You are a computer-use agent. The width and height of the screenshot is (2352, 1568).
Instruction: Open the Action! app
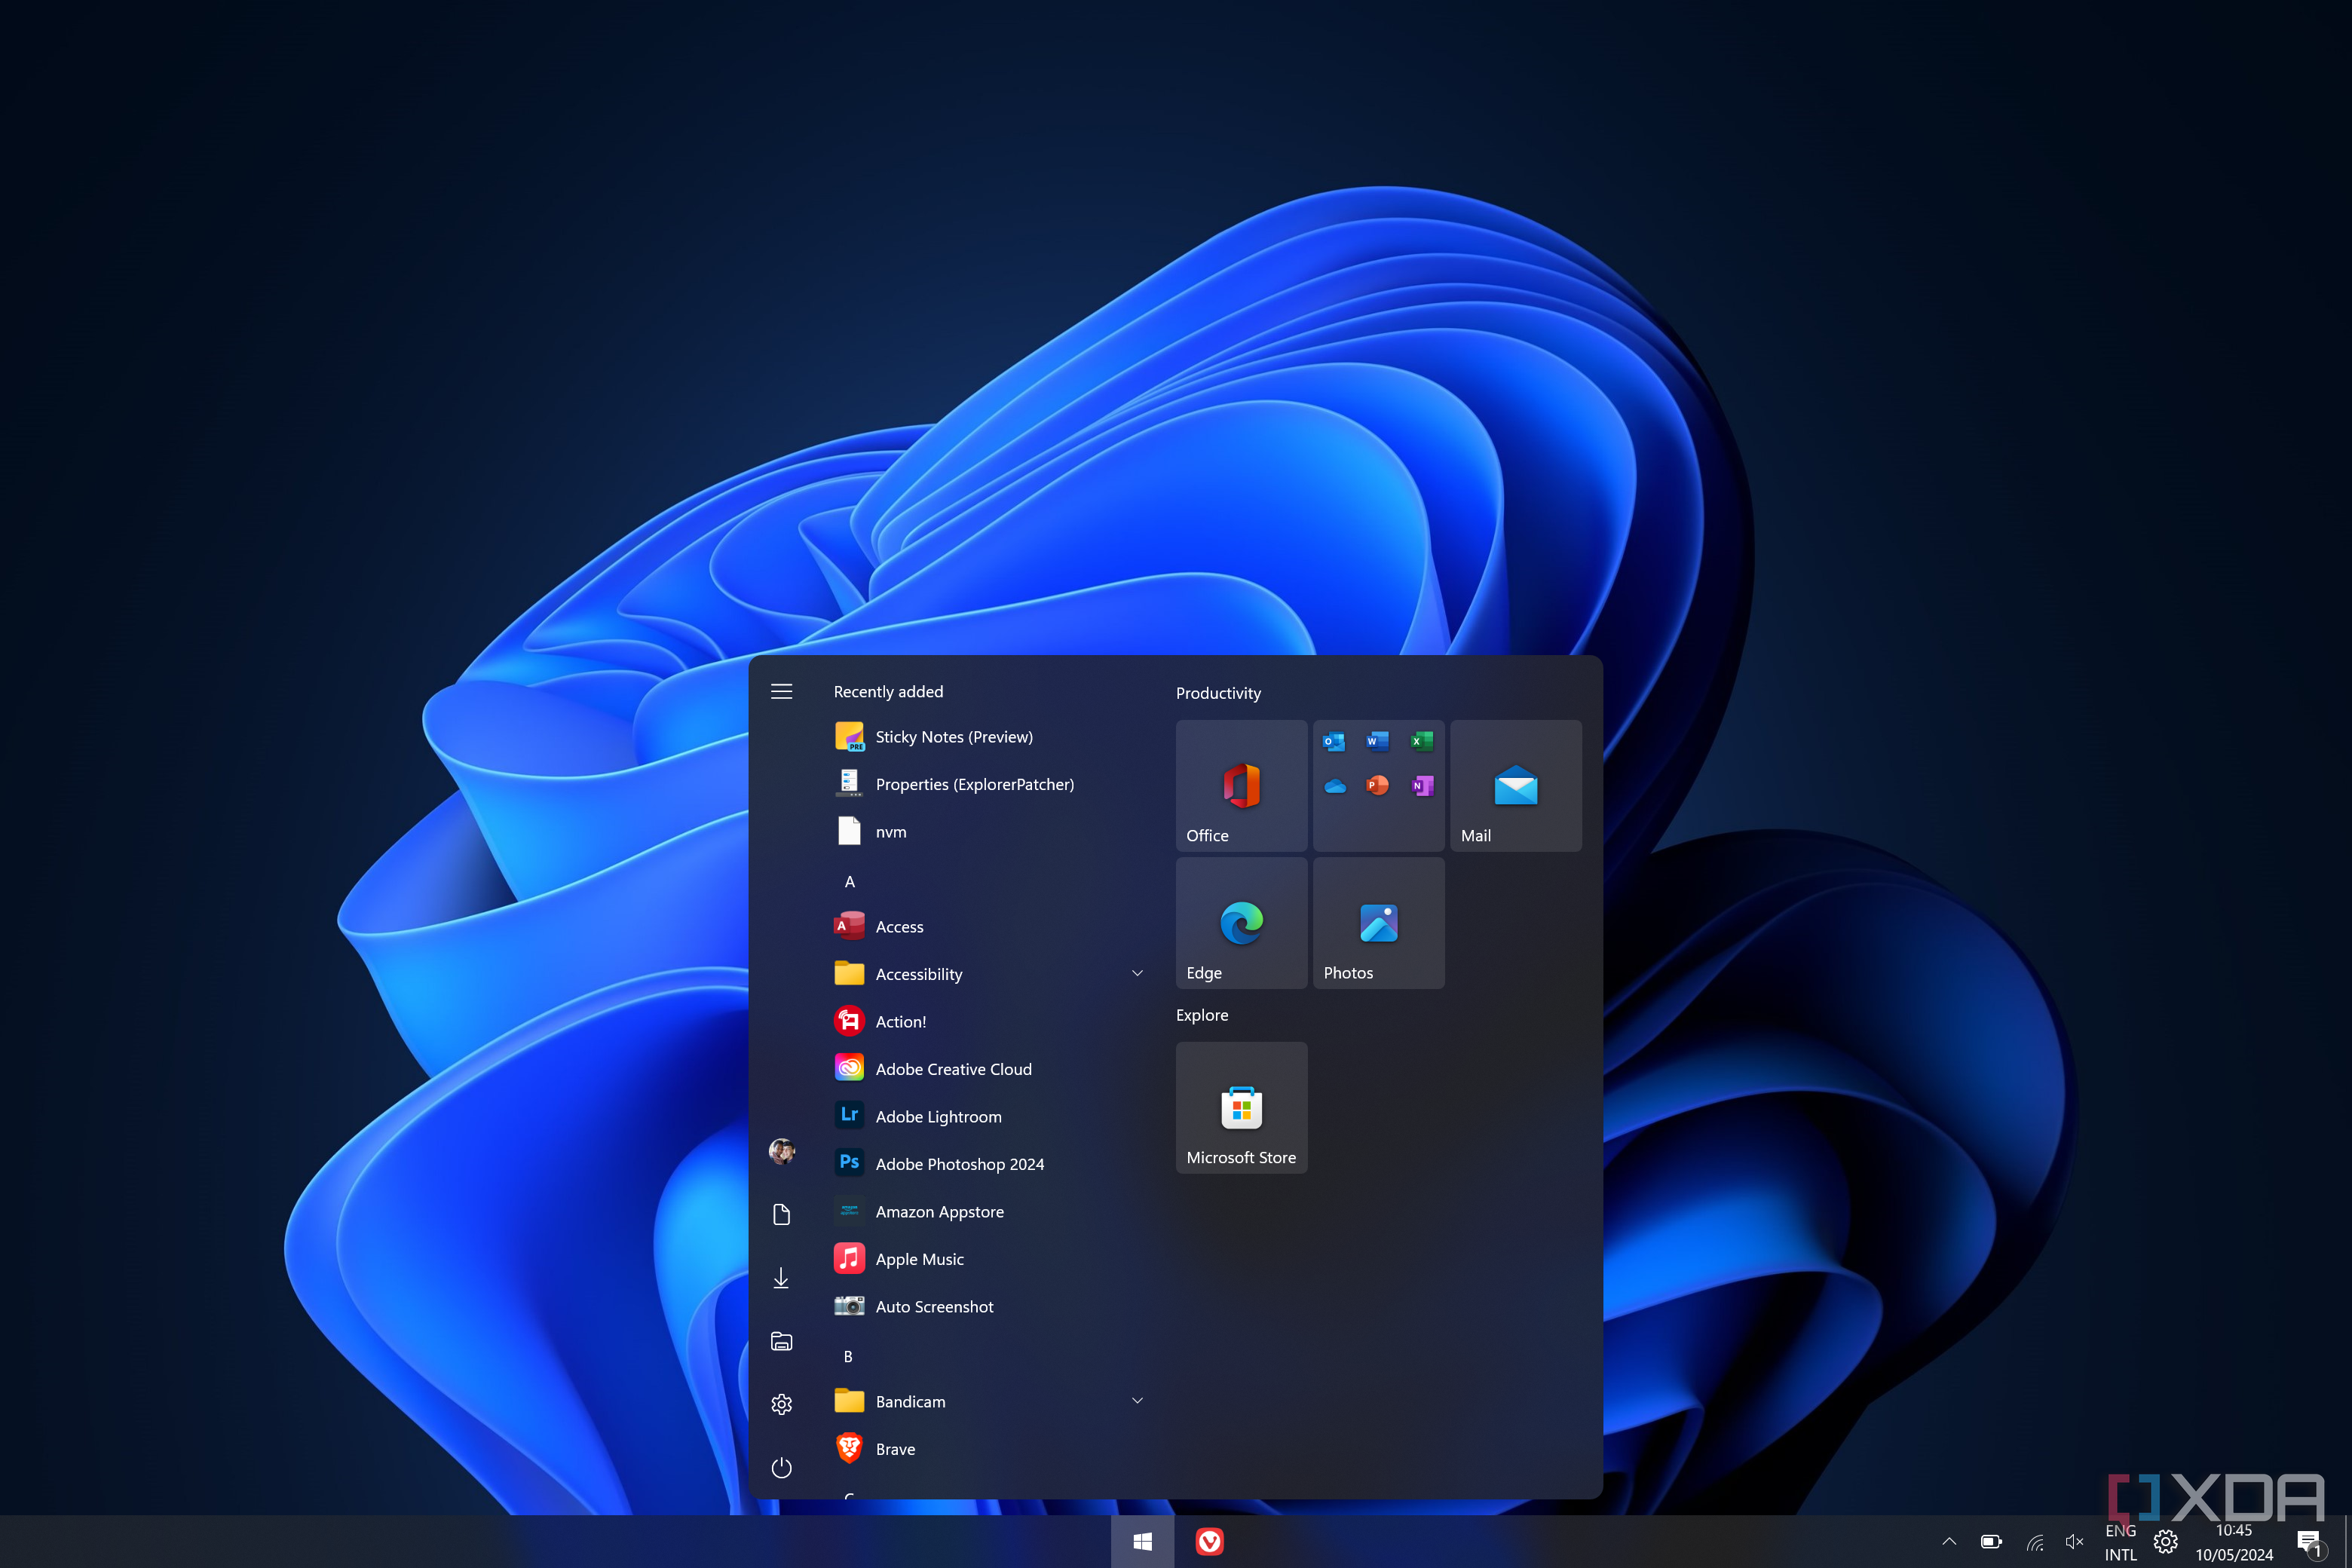click(x=990, y=1022)
